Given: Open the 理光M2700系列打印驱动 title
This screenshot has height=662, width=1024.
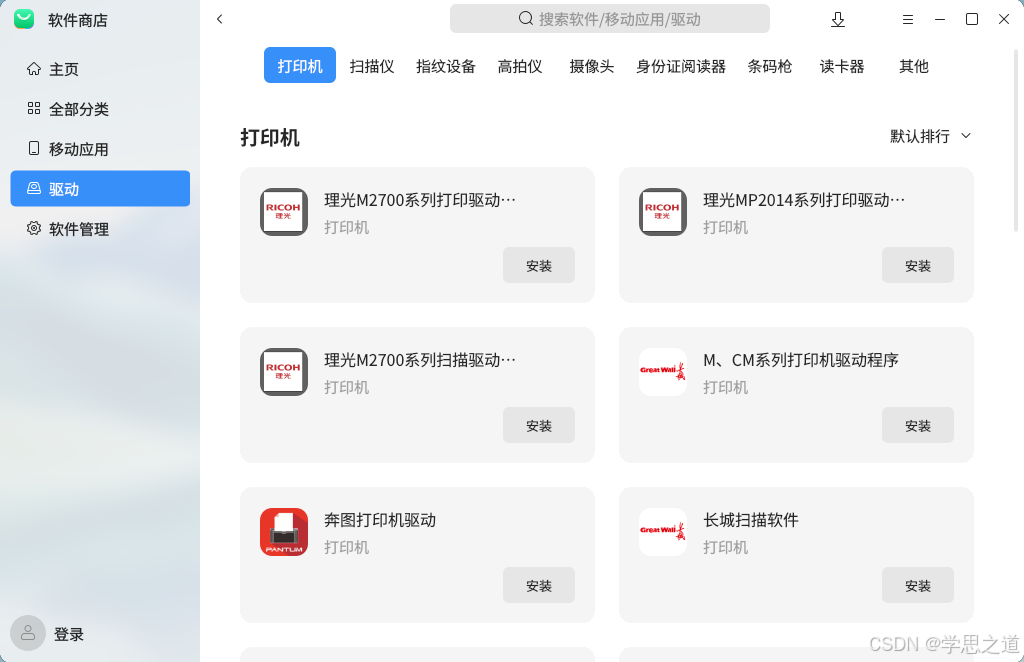Looking at the screenshot, I should 420,200.
